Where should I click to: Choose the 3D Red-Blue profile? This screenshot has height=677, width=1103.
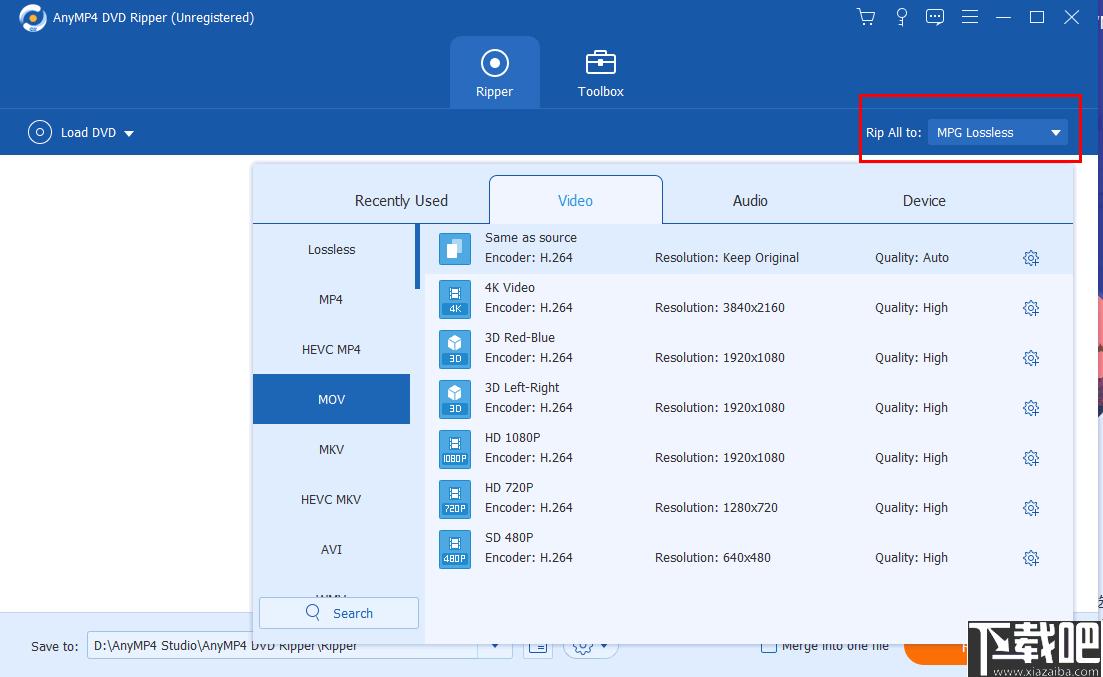pyautogui.click(x=749, y=349)
